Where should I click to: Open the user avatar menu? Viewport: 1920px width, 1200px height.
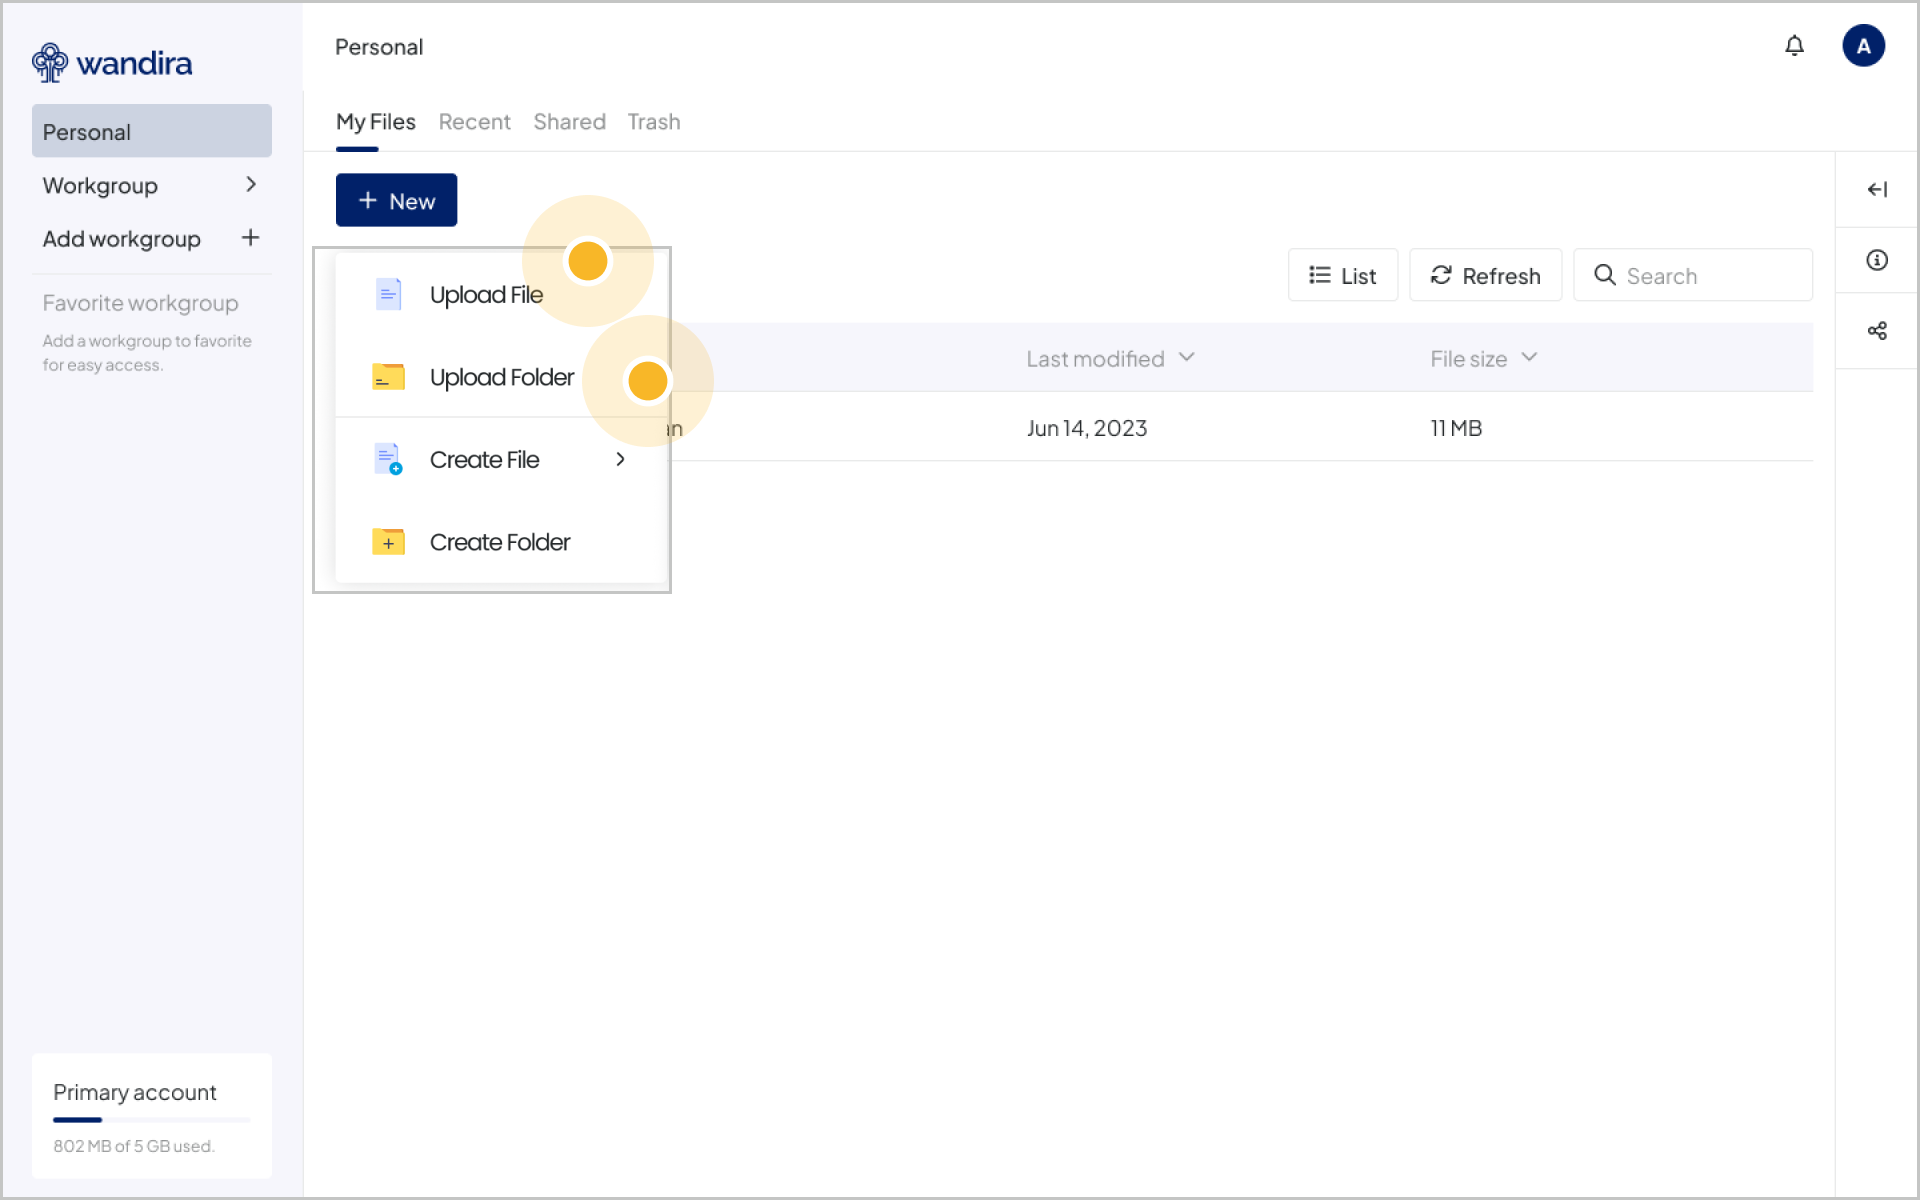1863,46
